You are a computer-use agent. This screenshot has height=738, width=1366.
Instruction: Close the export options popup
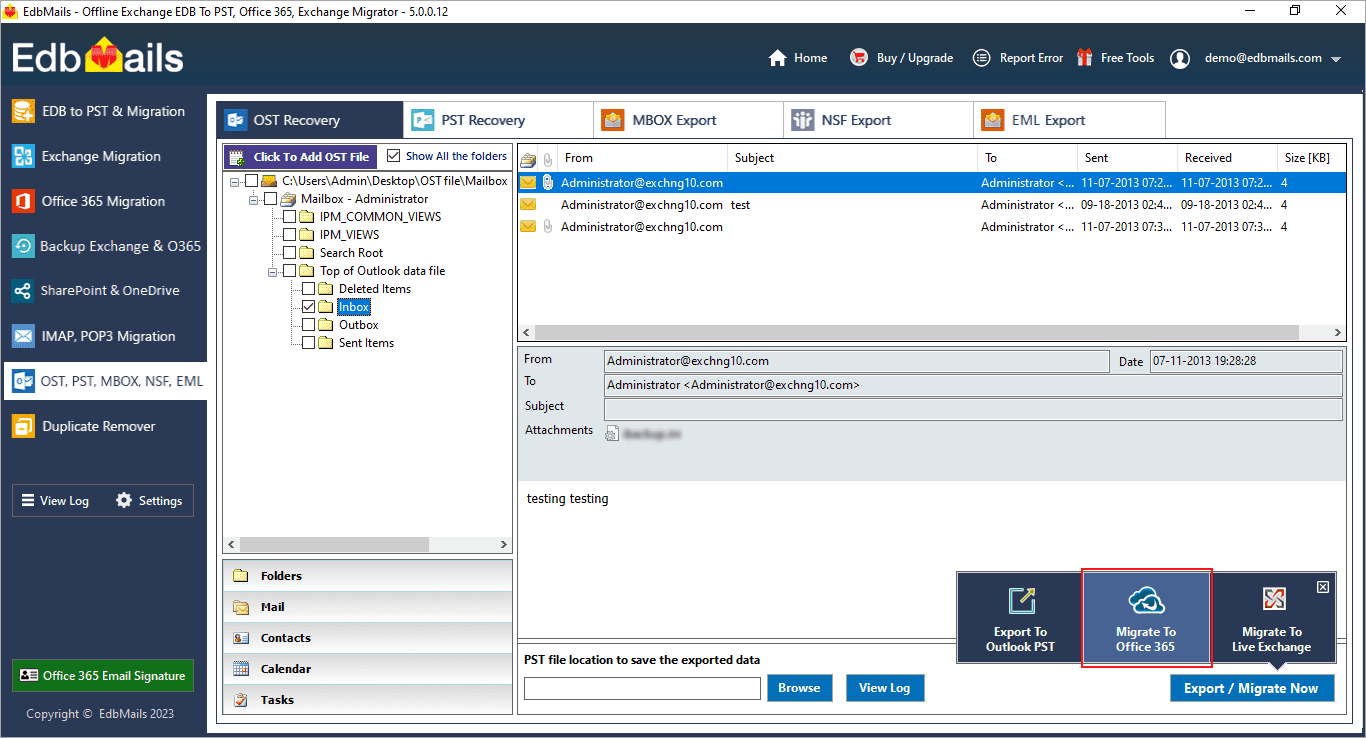[1323, 587]
